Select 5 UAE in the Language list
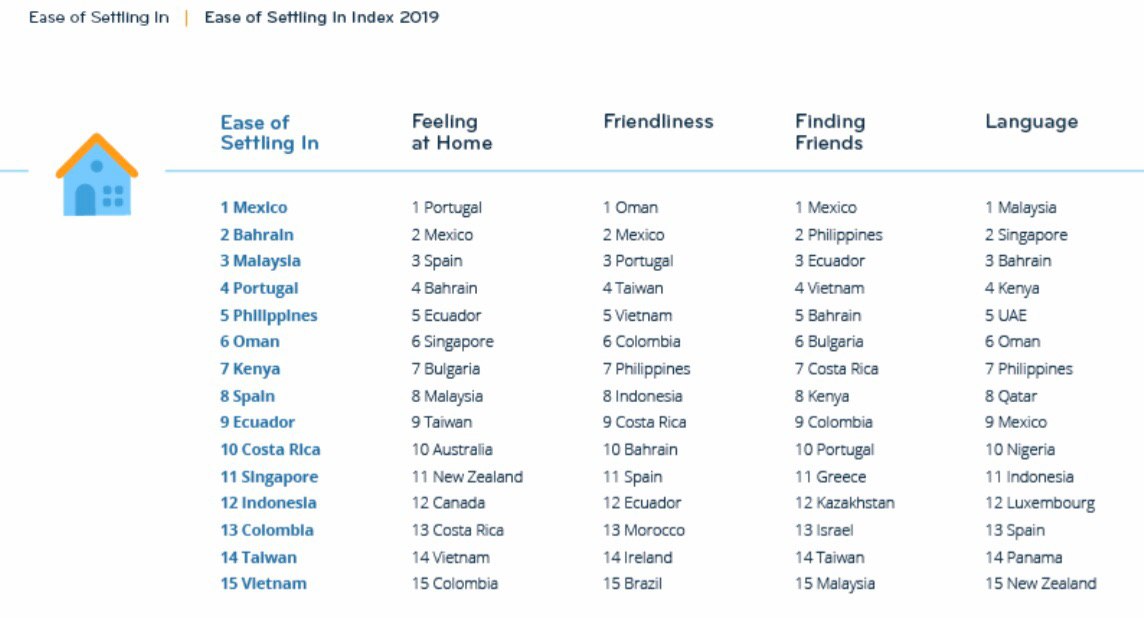Image resolution: width=1144 pixels, height=618 pixels. (x=1006, y=316)
